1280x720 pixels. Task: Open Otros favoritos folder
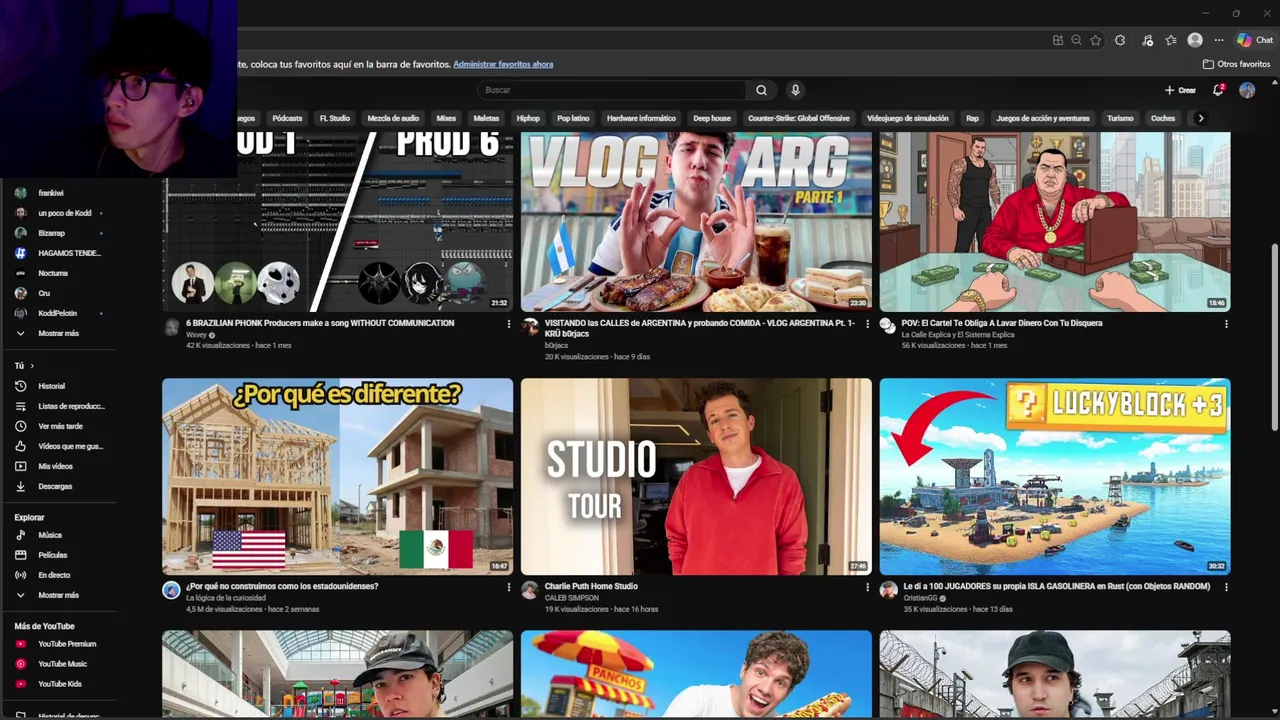coord(1236,64)
